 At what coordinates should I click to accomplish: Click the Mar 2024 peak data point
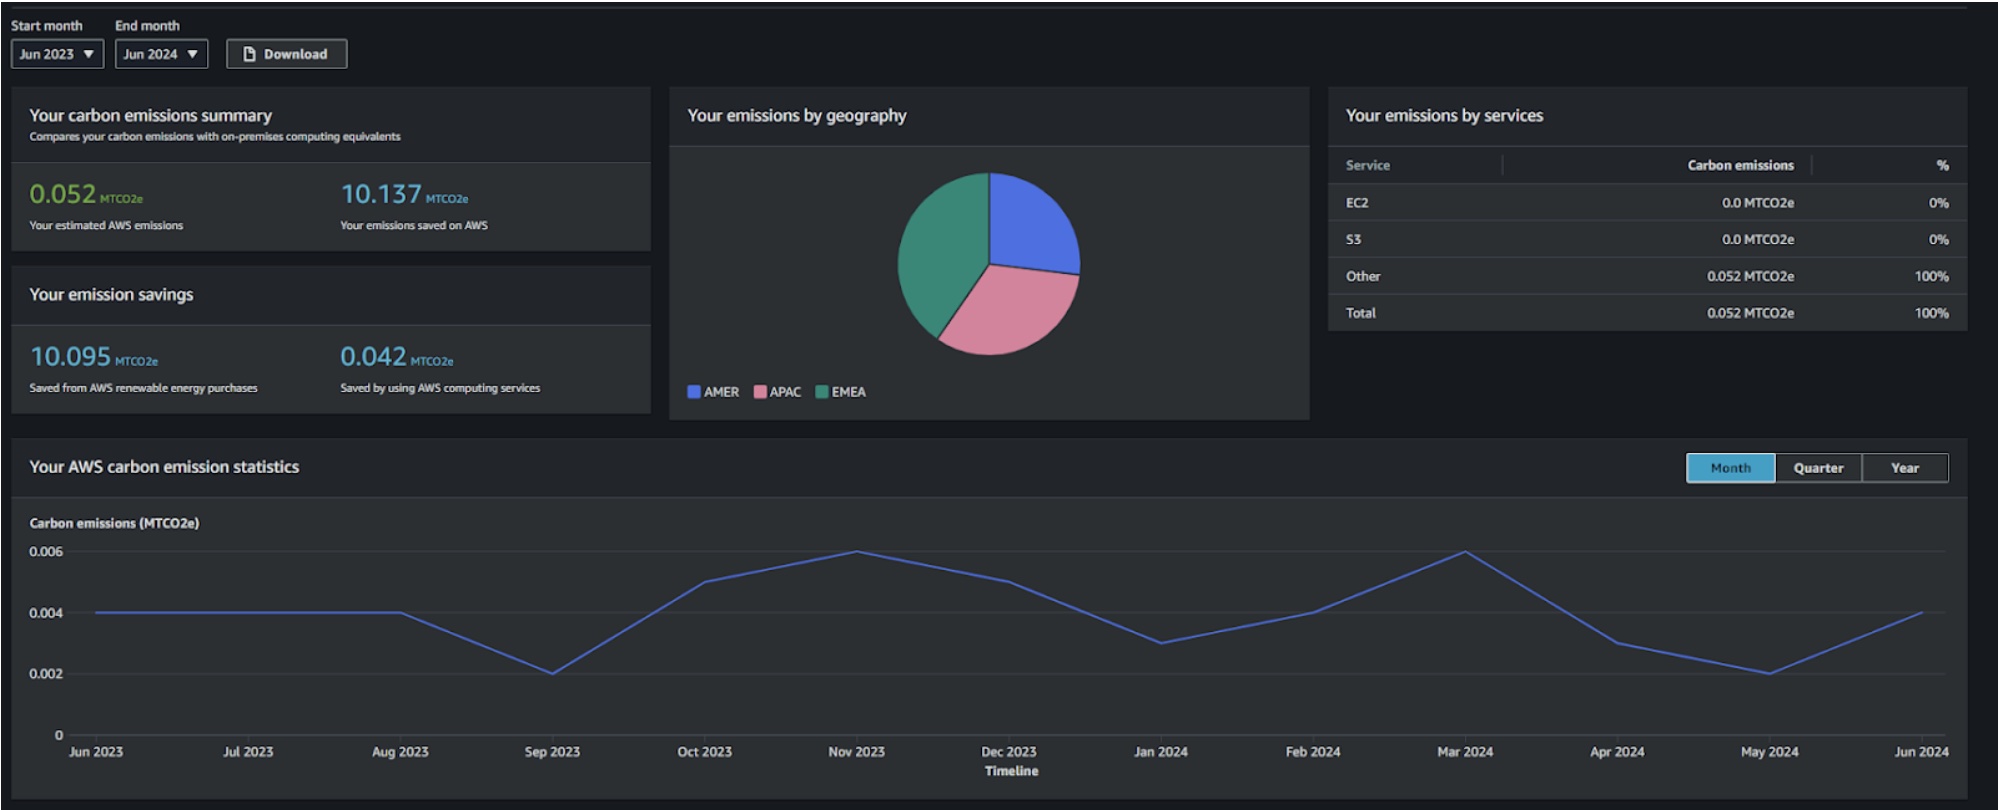pos(1465,552)
